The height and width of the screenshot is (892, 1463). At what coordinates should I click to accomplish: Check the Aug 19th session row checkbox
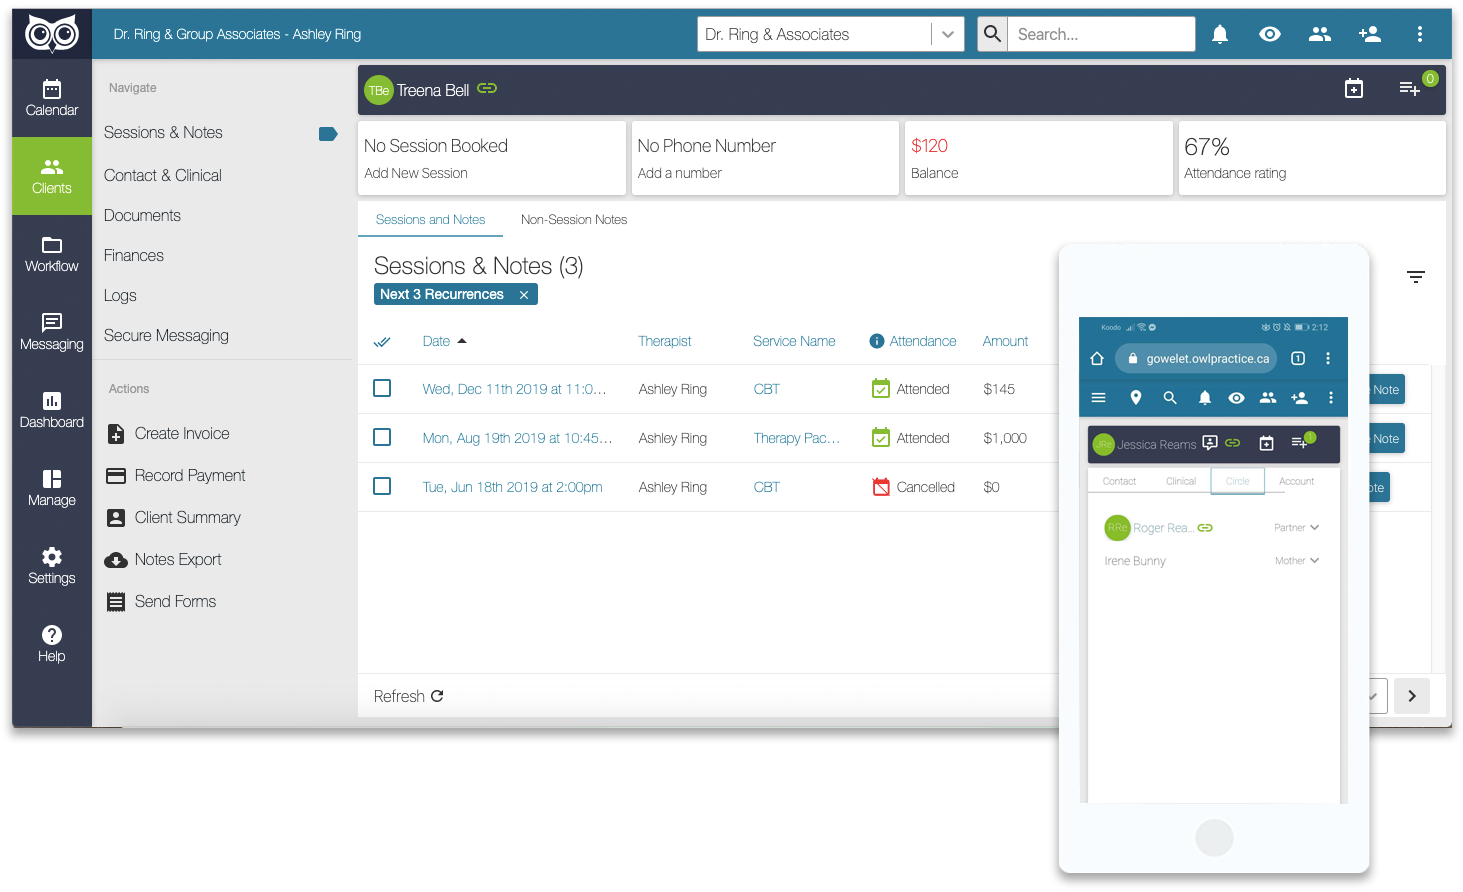pyautogui.click(x=381, y=437)
